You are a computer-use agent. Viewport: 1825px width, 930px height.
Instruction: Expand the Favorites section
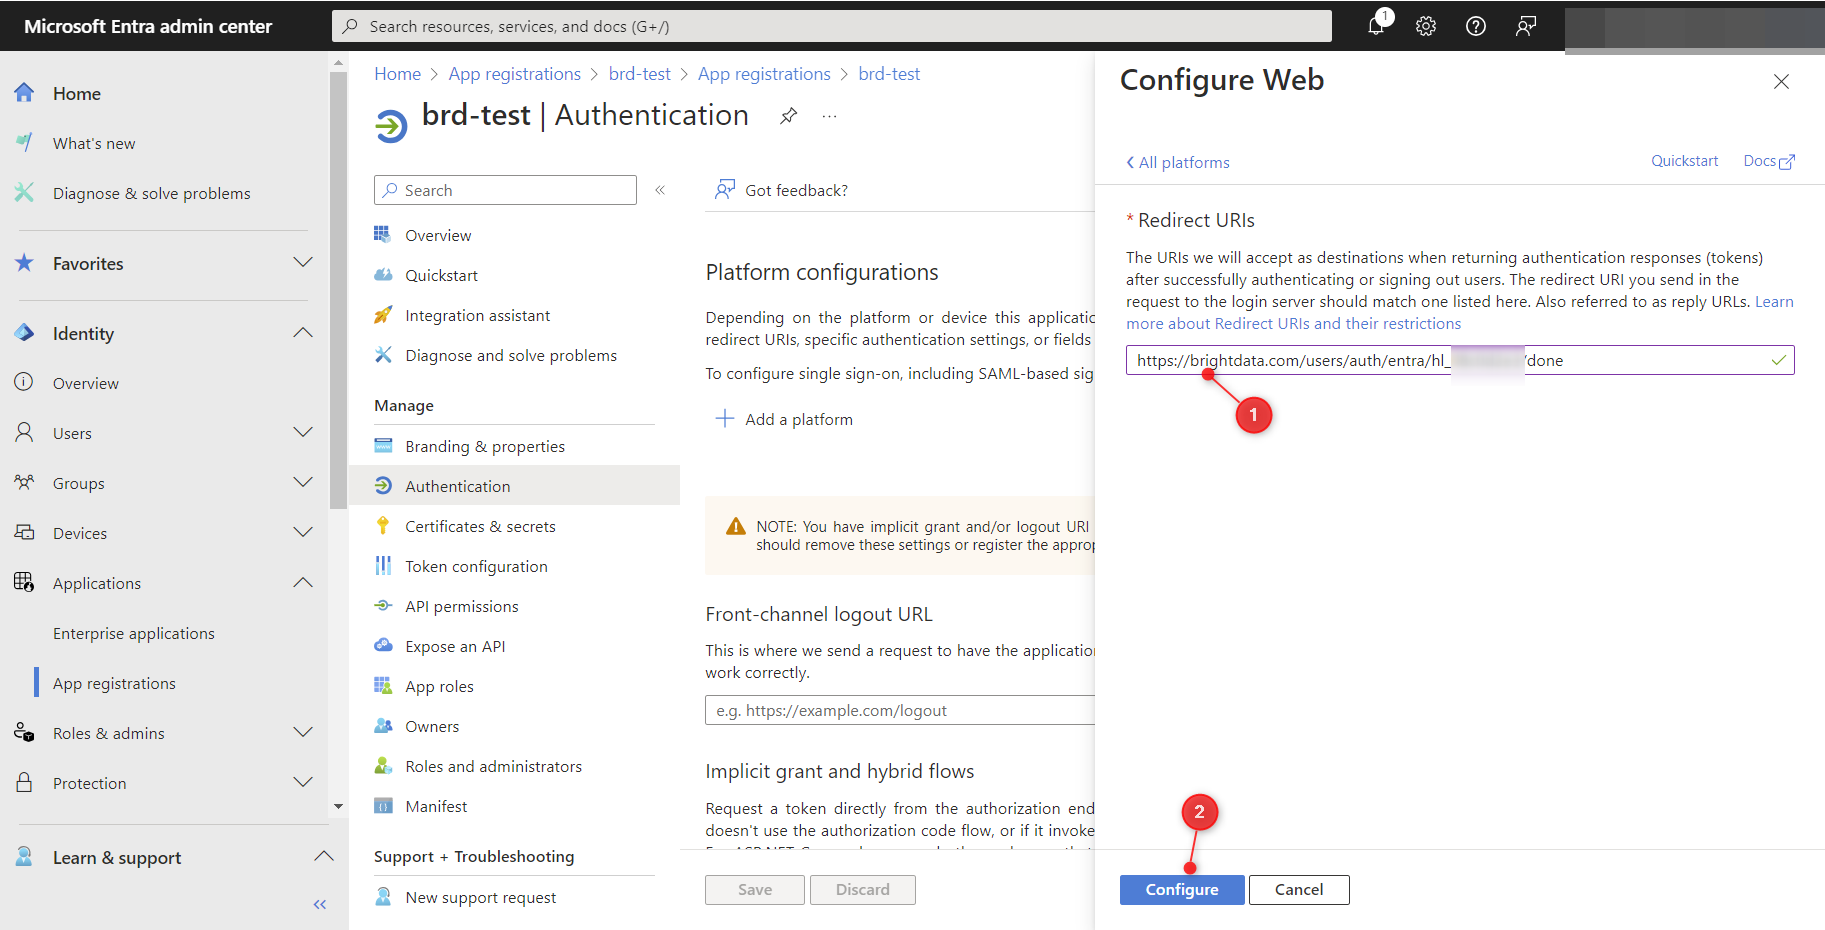(x=303, y=263)
